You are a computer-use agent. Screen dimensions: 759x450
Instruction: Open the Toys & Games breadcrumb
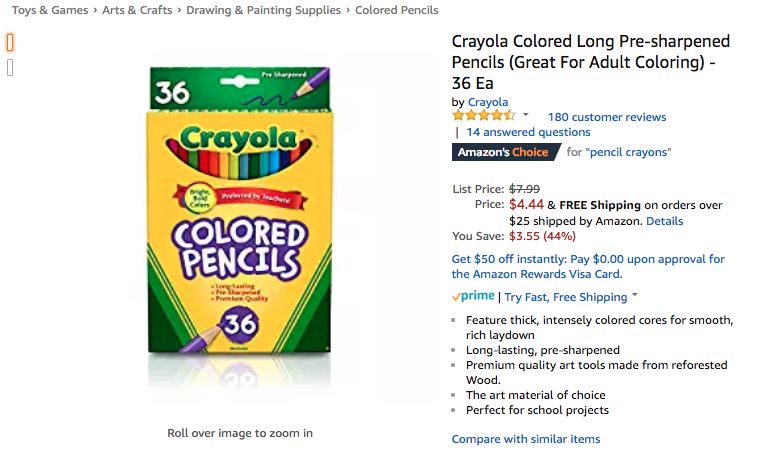50,10
